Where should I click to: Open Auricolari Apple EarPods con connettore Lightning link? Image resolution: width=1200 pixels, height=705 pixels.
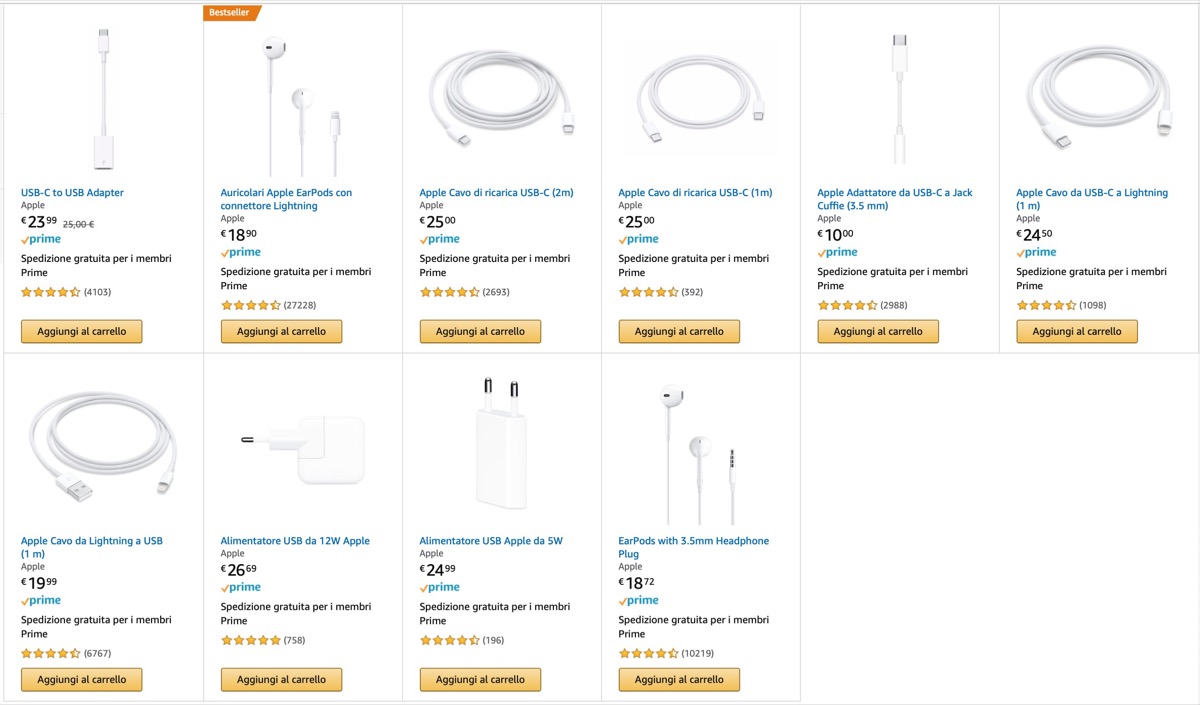click(286, 199)
